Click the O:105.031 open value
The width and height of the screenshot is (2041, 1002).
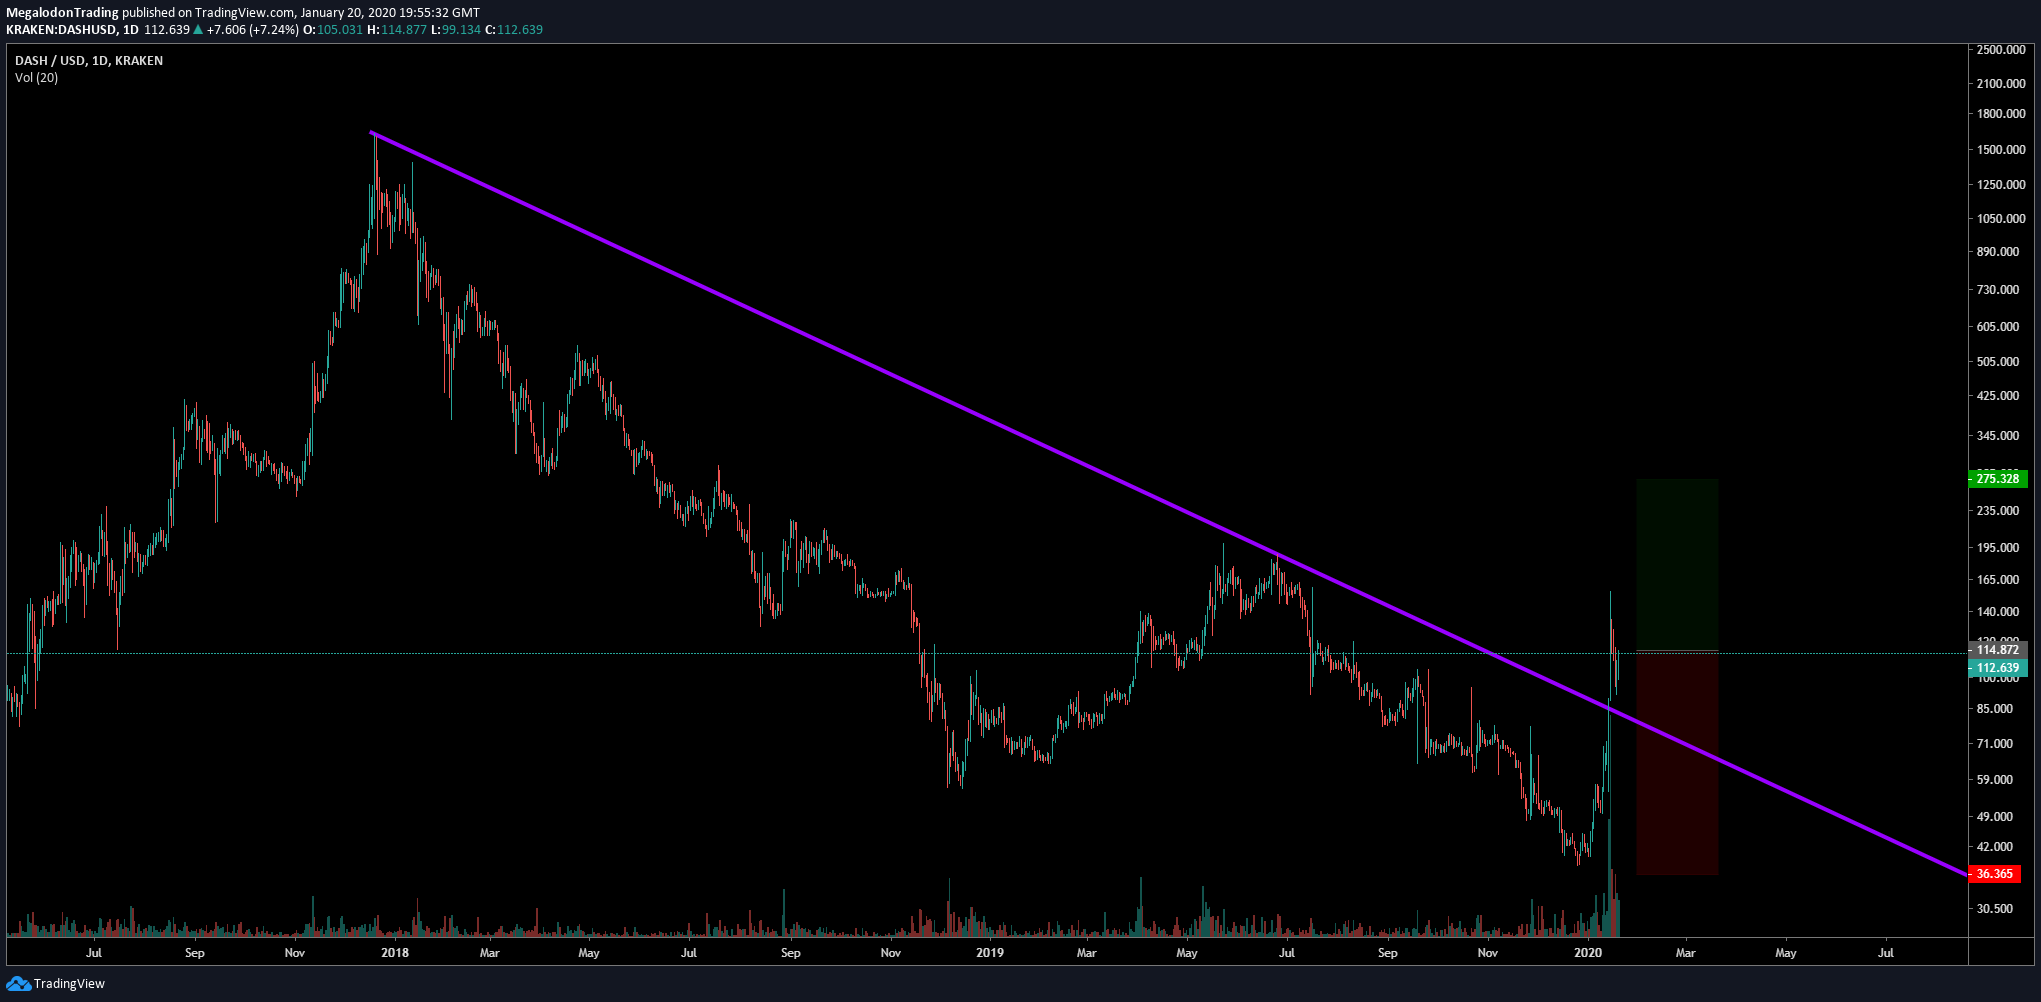[x=333, y=30]
